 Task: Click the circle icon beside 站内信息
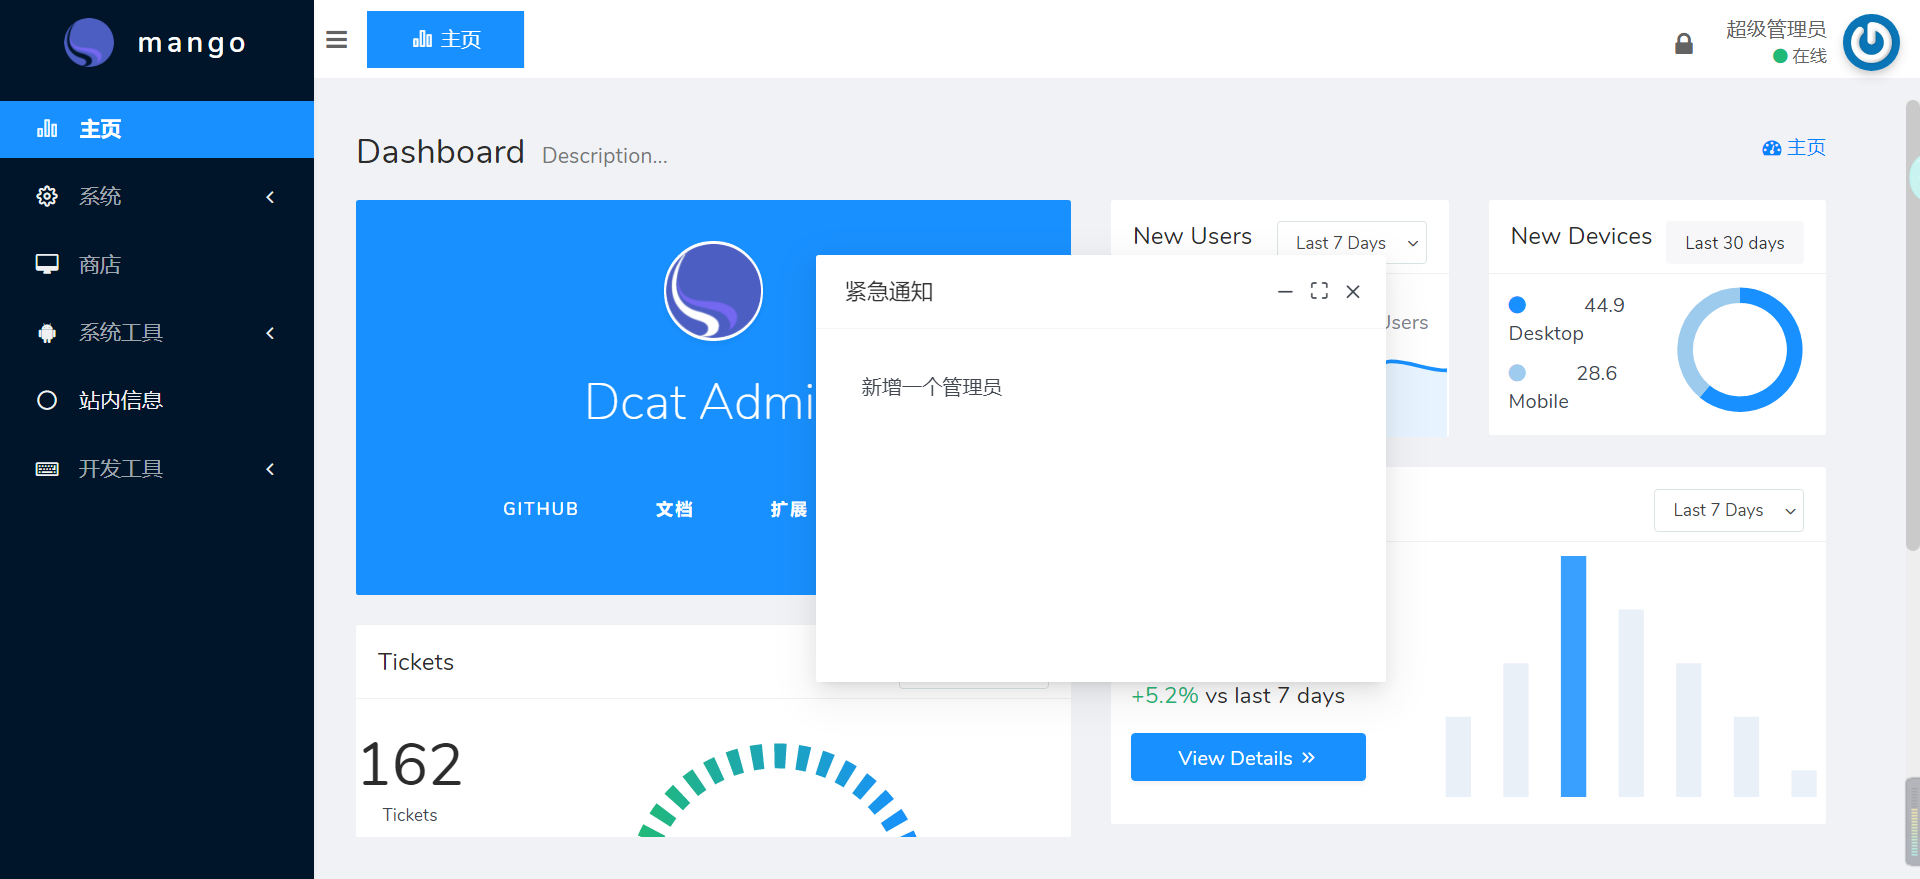click(47, 400)
